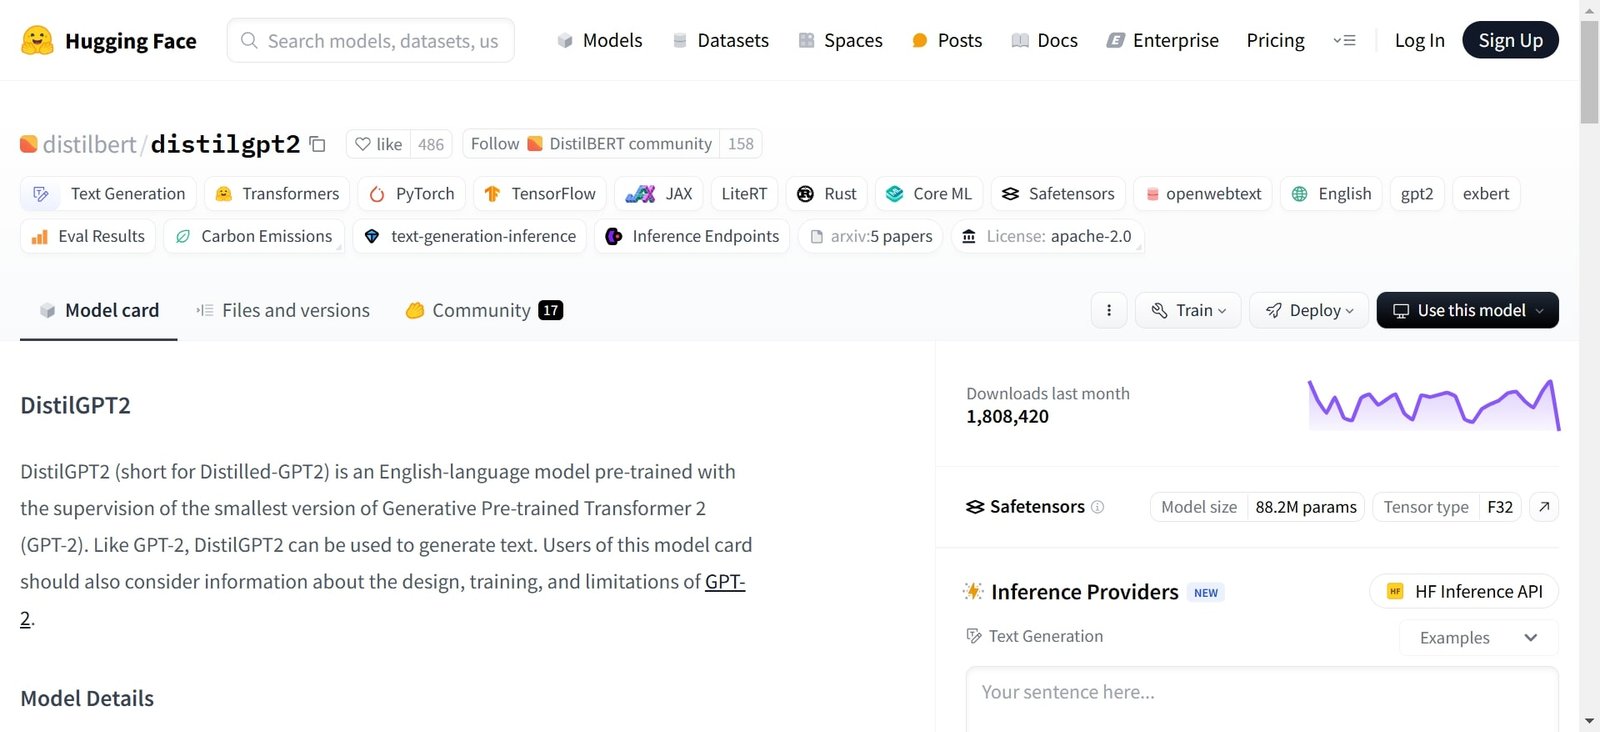Screen dimensions: 1600x732
Task: Open Inference Endpoints tag
Action: click(x=691, y=236)
